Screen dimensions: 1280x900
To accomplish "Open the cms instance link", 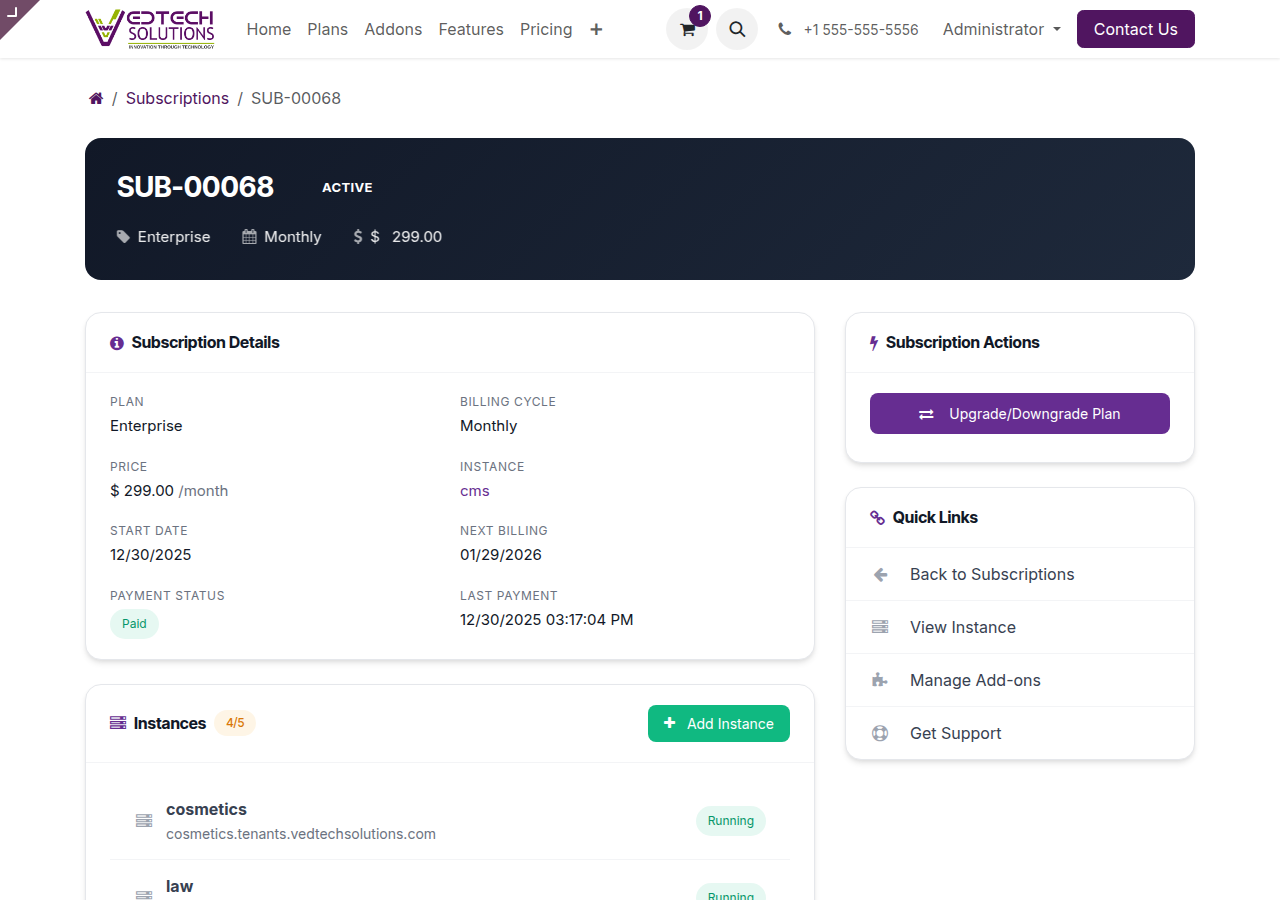I will pos(474,490).
